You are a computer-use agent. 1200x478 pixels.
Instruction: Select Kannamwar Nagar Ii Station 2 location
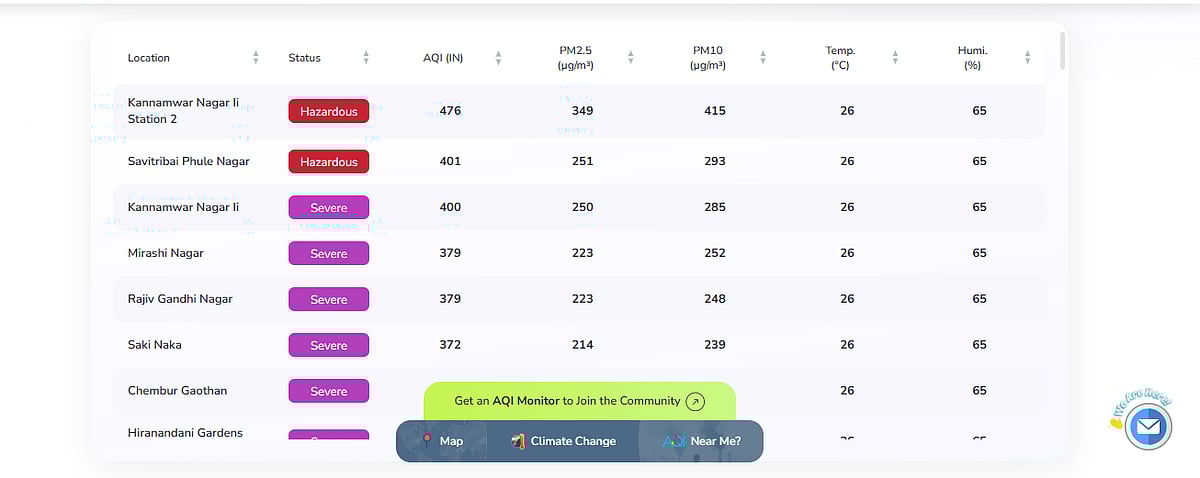coord(176,111)
